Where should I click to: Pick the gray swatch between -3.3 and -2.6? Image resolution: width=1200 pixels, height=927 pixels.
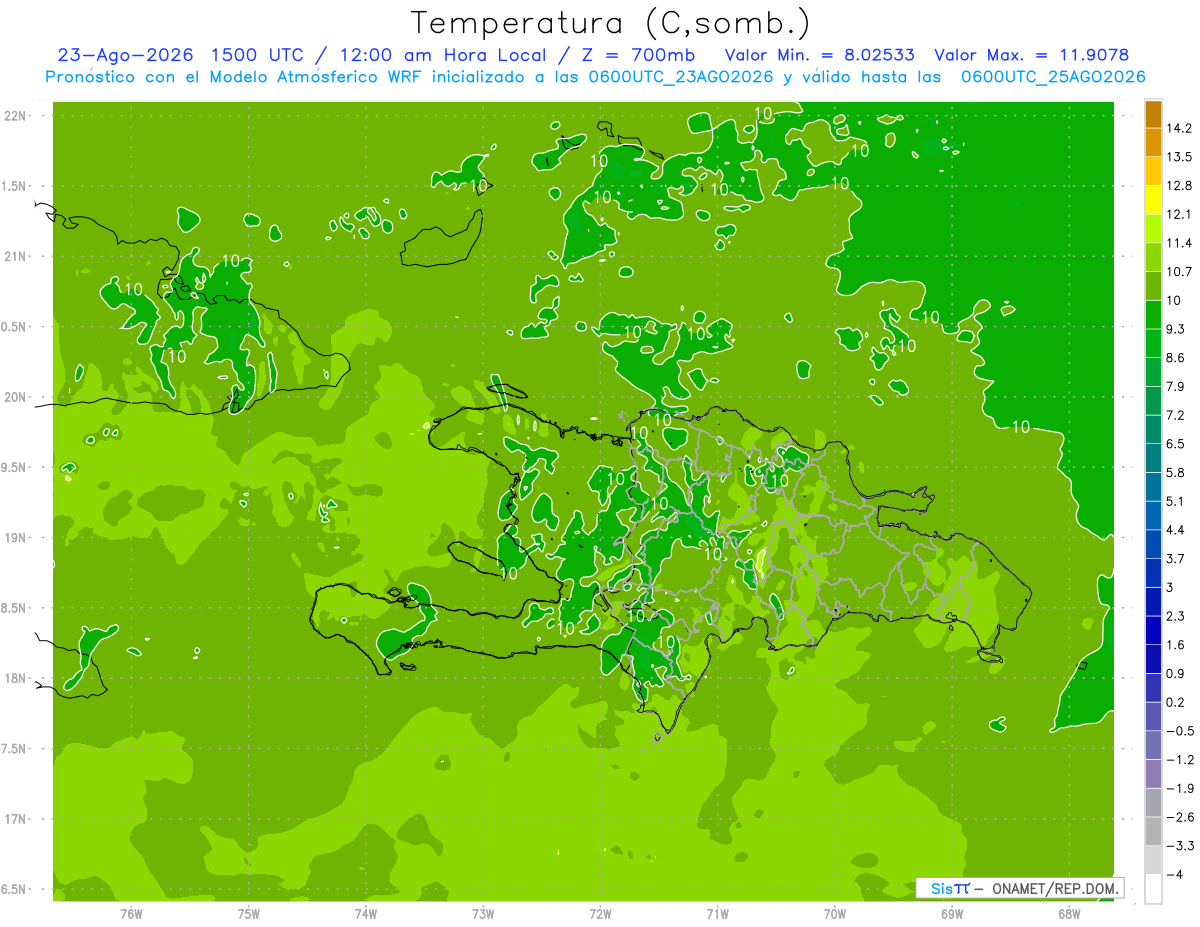click(x=1153, y=831)
